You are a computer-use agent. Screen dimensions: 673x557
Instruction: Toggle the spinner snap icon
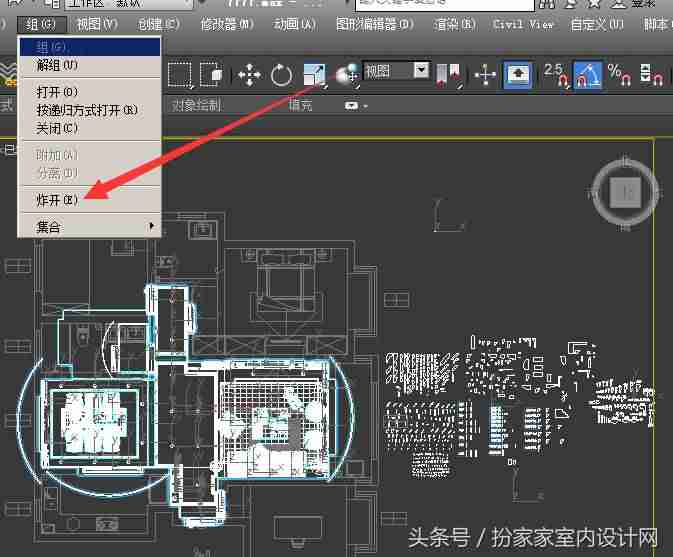[x=651, y=75]
